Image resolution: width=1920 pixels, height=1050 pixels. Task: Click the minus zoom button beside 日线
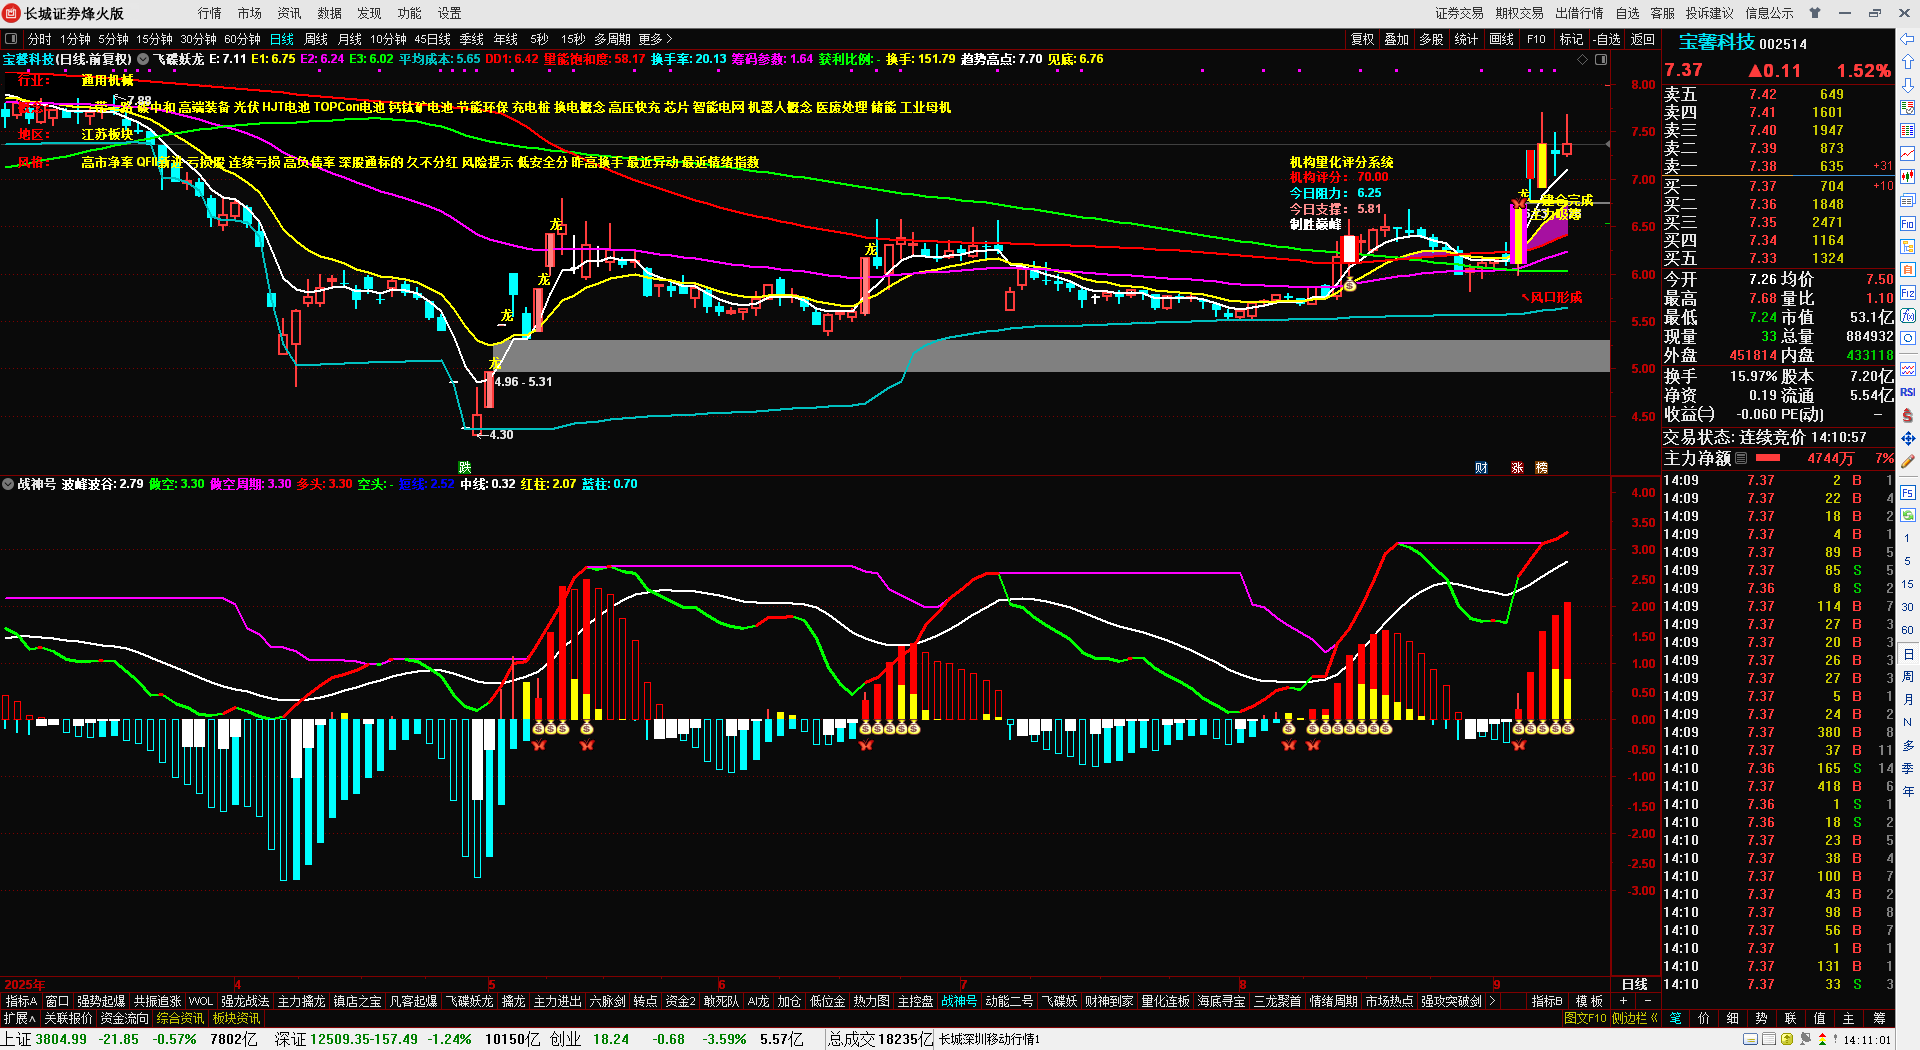tap(1647, 1001)
